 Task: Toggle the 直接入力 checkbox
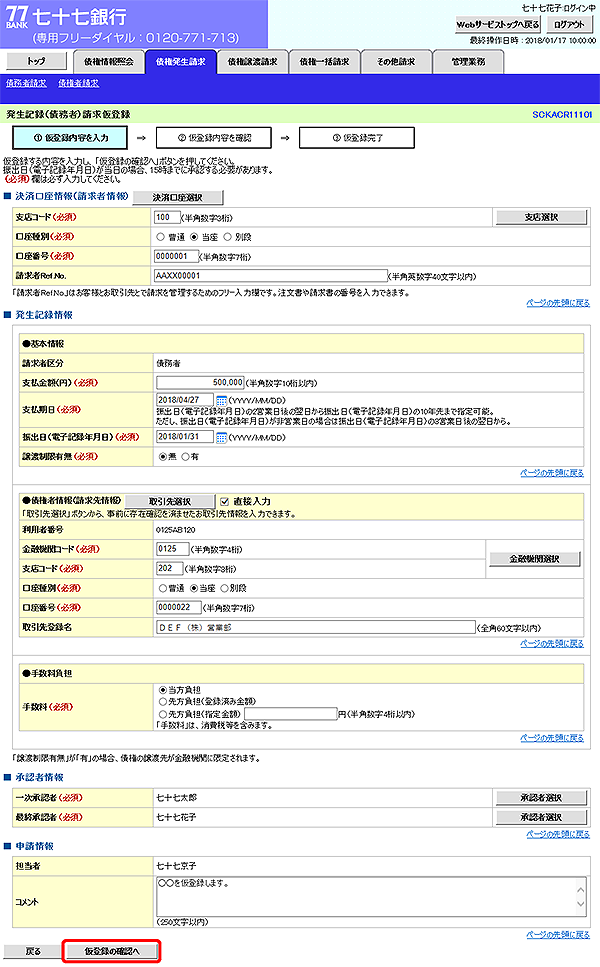tap(224, 501)
